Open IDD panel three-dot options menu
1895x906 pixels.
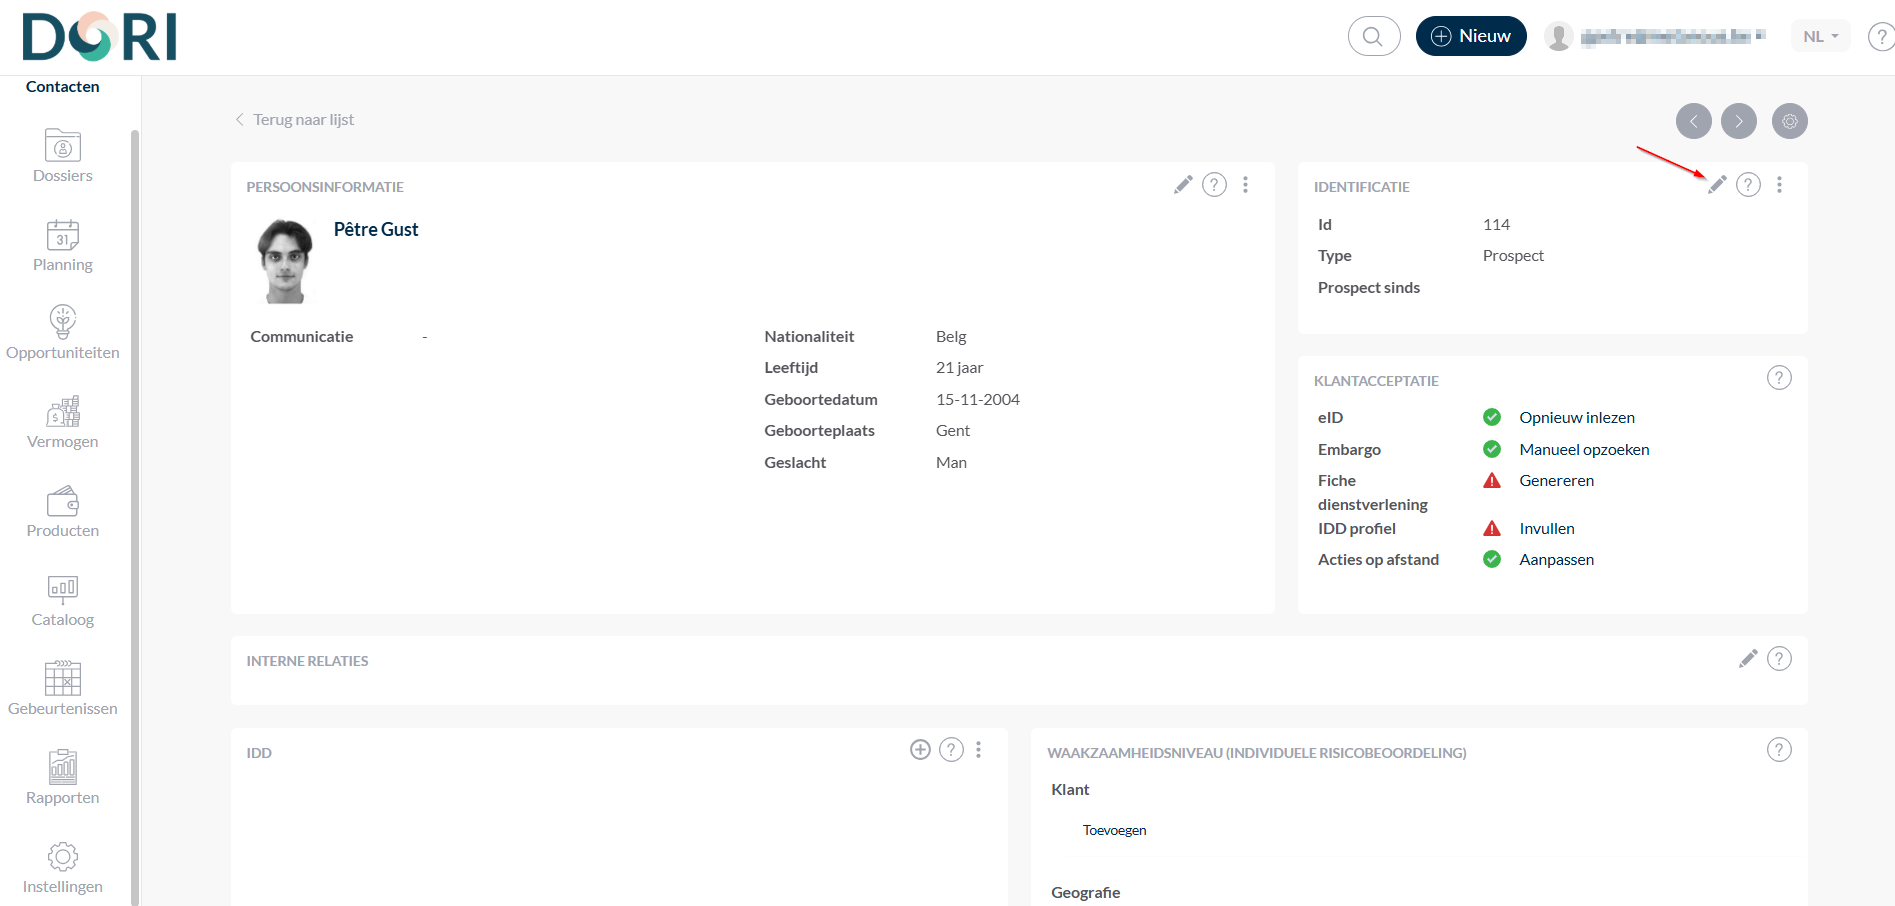(978, 750)
